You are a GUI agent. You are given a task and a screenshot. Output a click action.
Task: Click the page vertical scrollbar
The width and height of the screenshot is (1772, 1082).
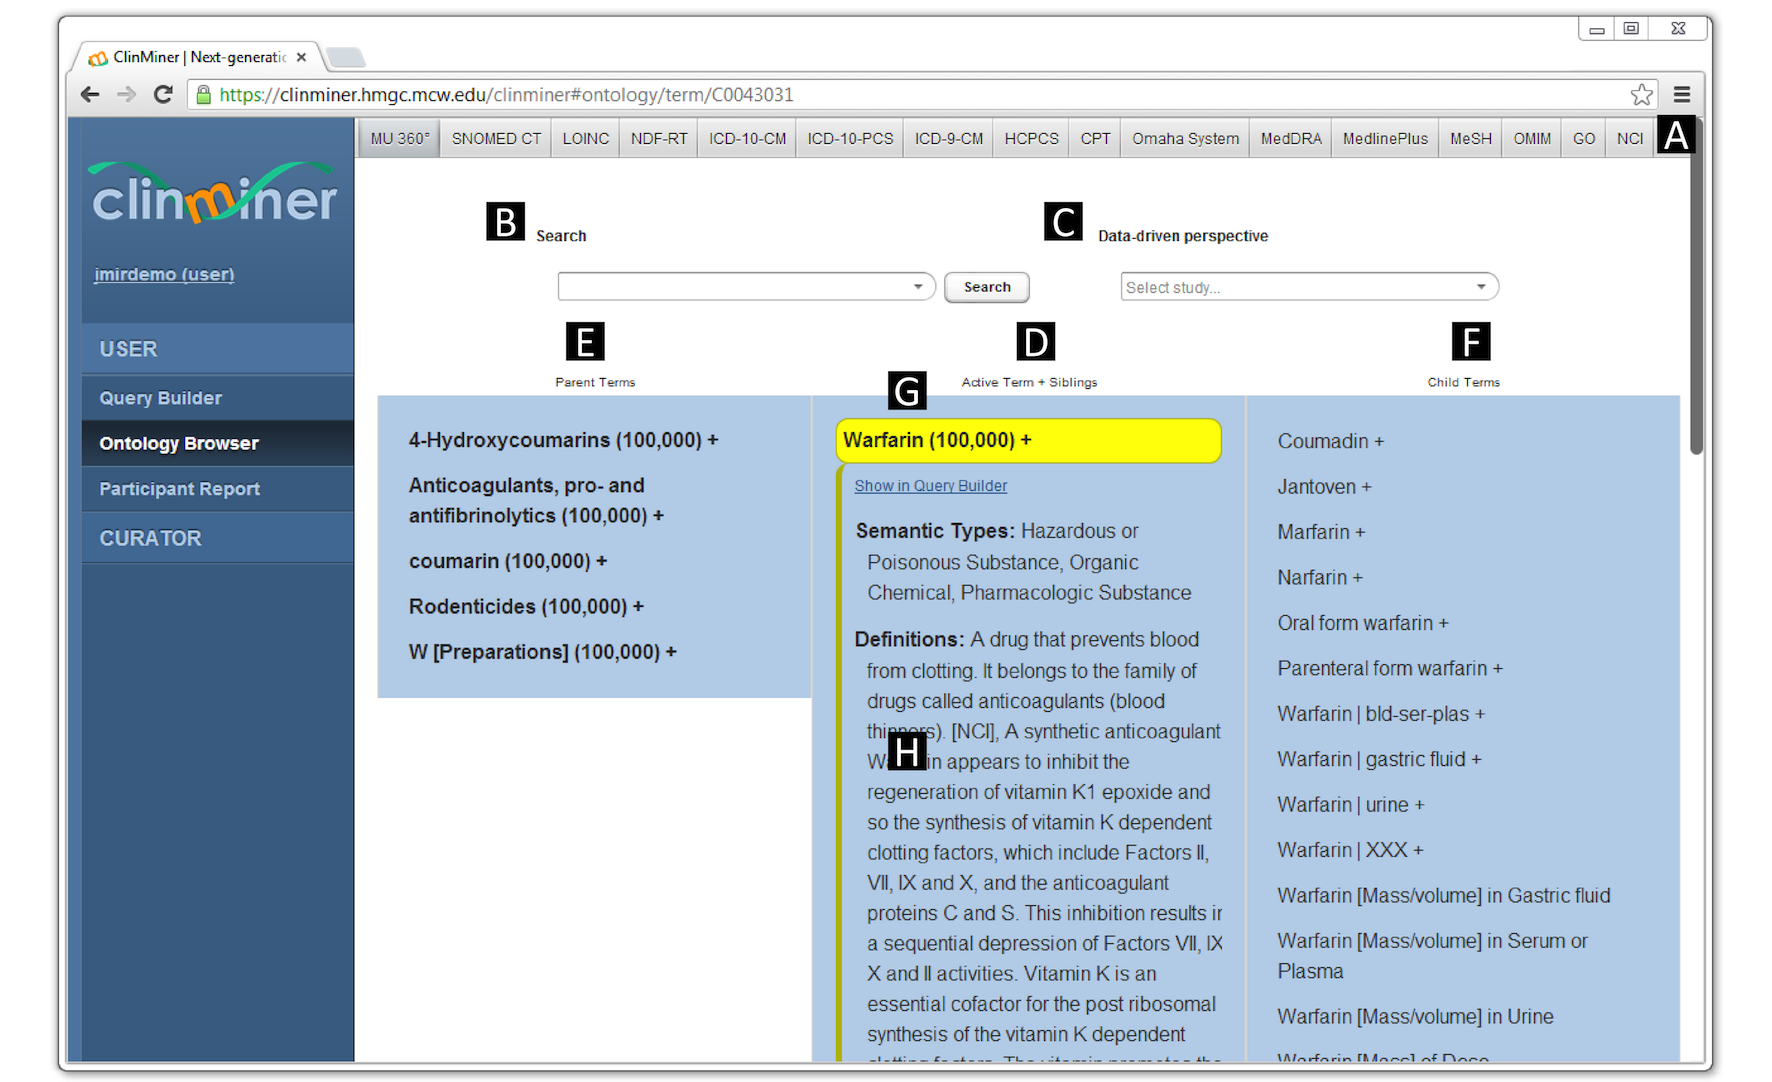(x=1696, y=300)
